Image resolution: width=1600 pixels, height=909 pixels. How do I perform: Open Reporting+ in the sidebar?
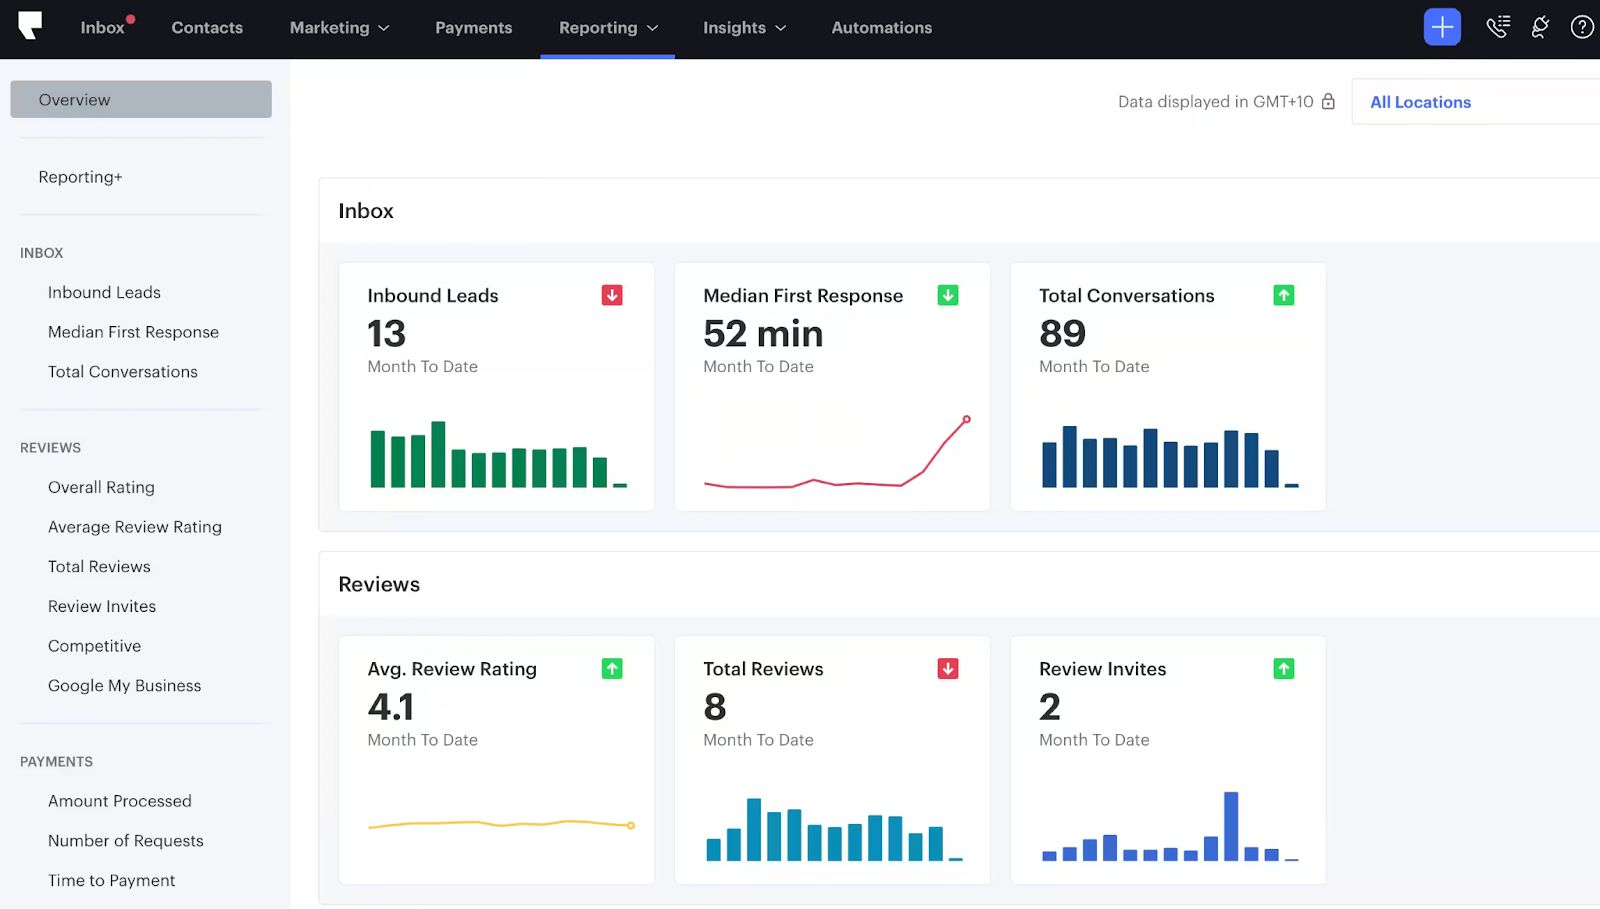(80, 177)
